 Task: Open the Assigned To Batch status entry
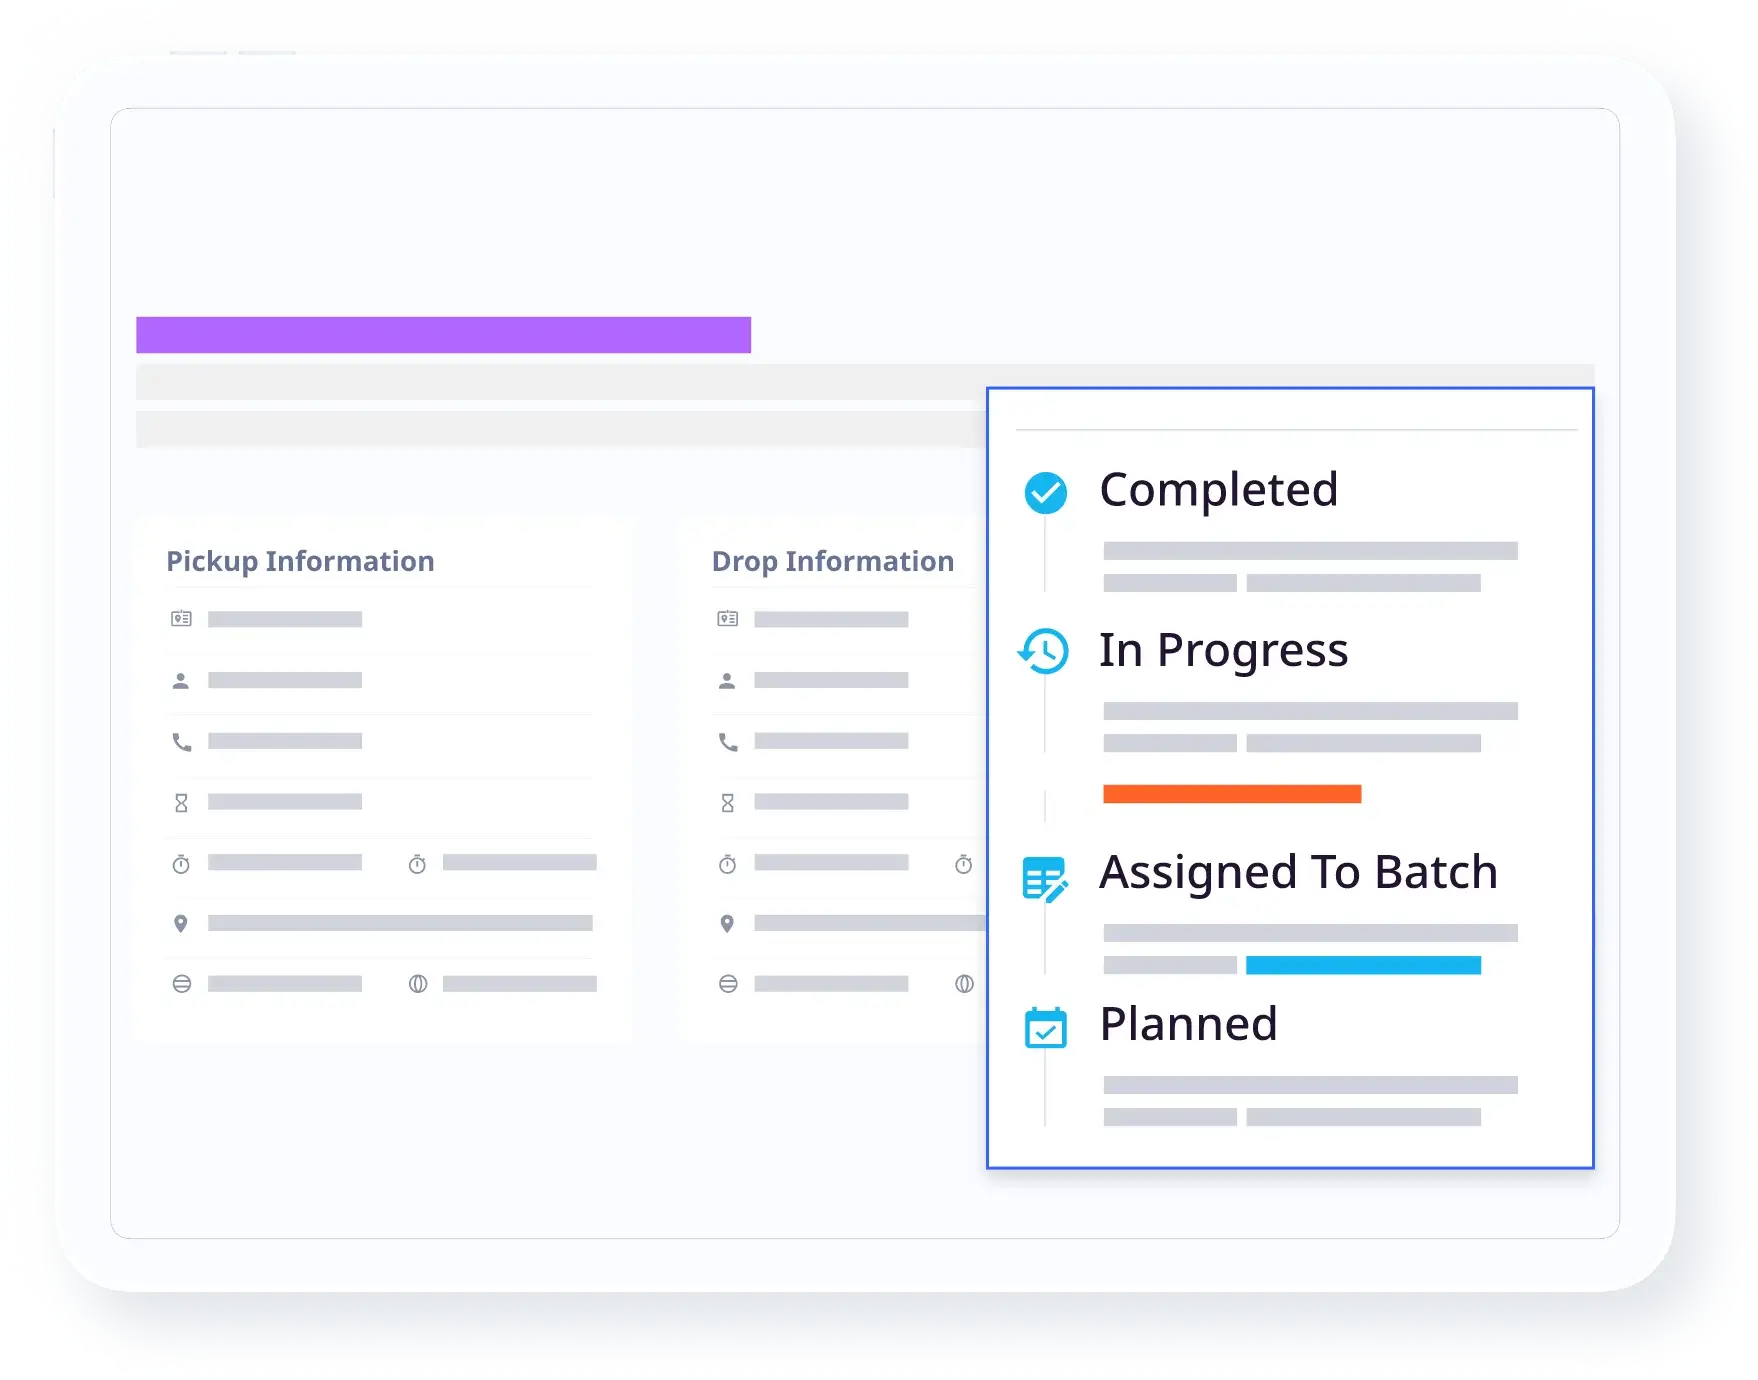pos(1298,872)
